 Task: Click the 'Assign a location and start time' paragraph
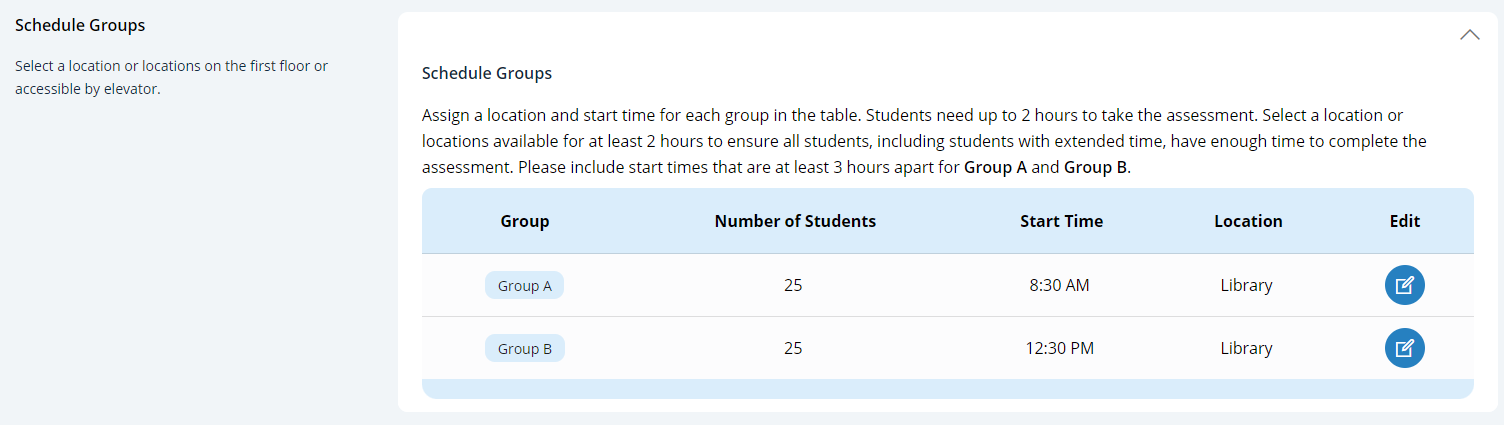tap(923, 141)
